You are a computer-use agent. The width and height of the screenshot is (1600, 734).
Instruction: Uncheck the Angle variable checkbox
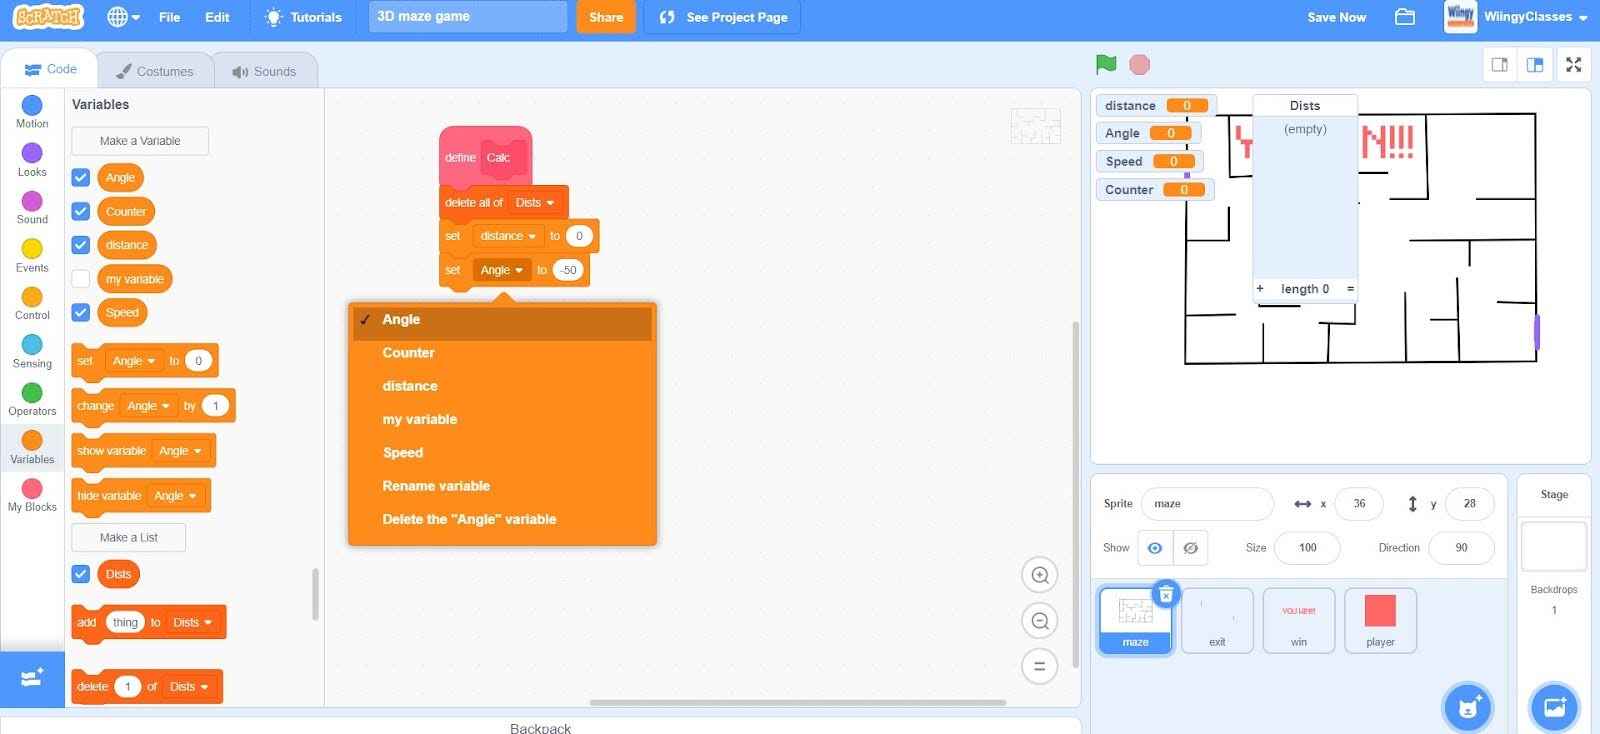click(x=81, y=178)
